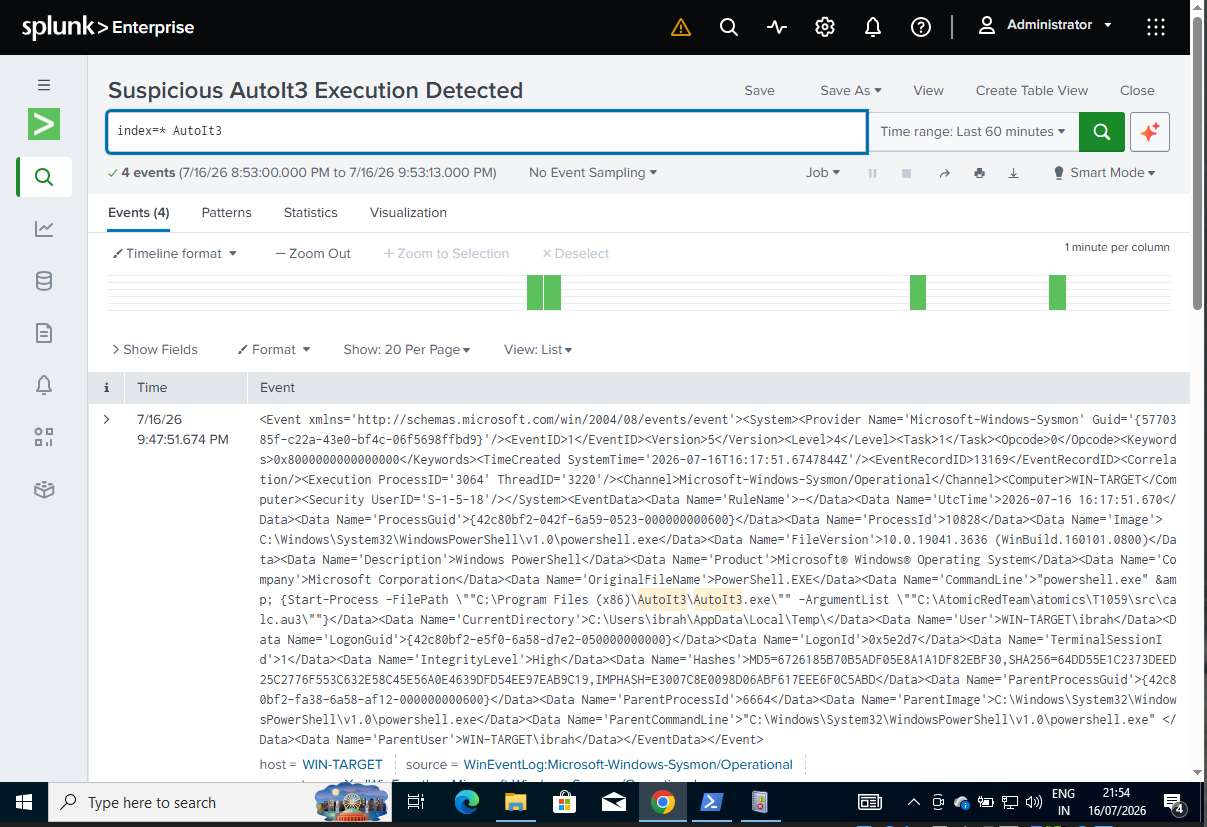The height and width of the screenshot is (827, 1207).
Task: Open the Reports document icon in sidebar
Action: (x=44, y=333)
